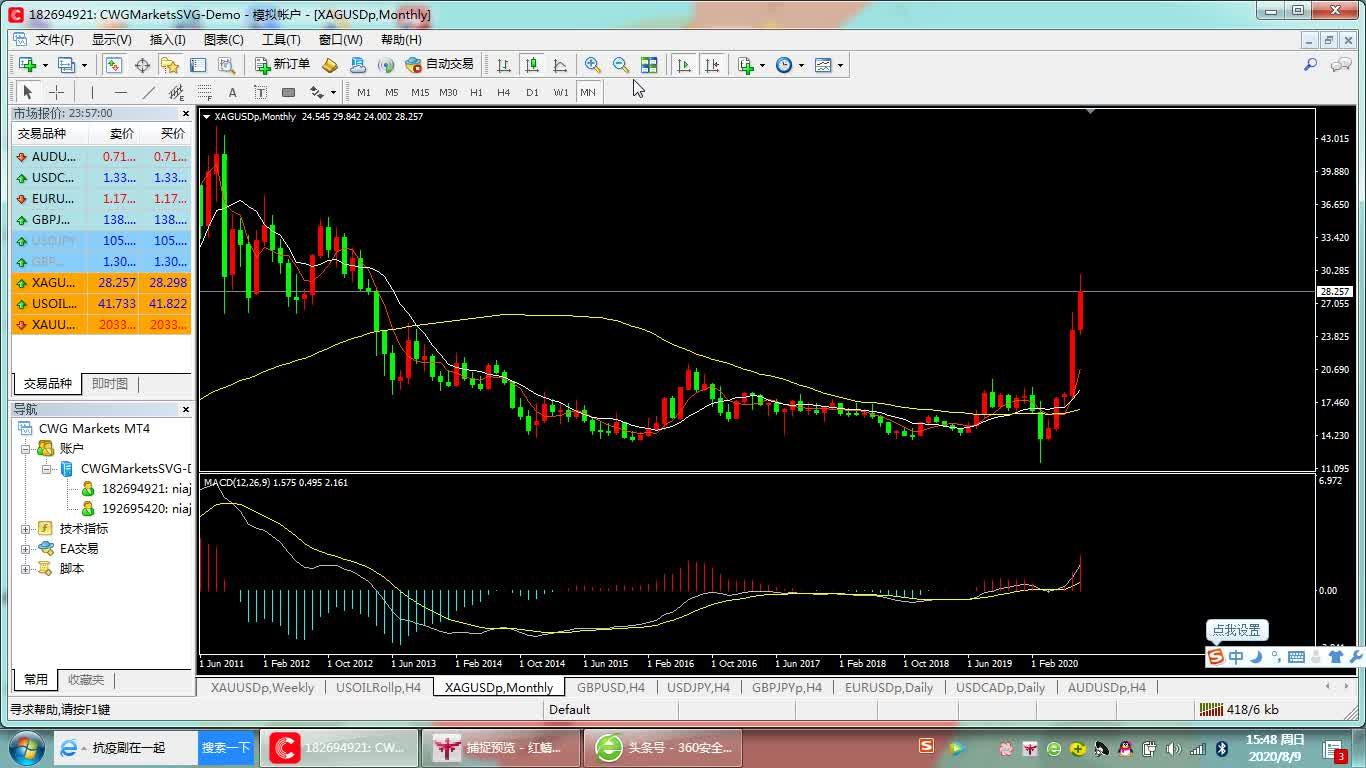1366x768 pixels.
Task: Switch to the XAUUSDp,Weekly chart tab
Action: click(x=262, y=687)
